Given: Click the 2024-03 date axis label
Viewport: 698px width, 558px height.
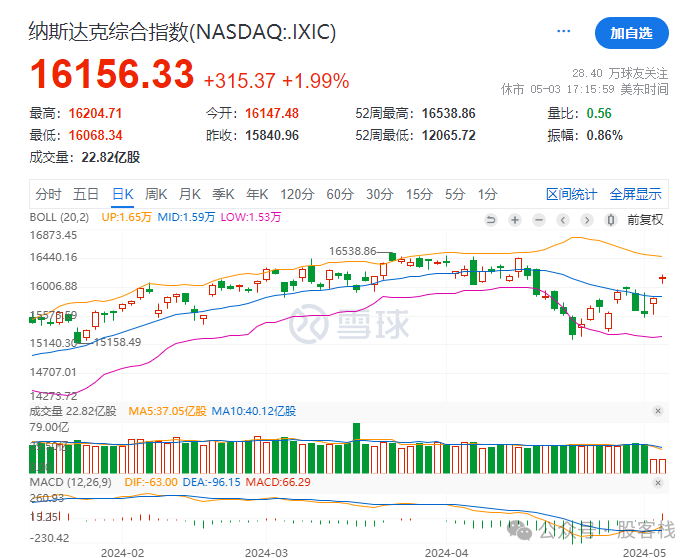Looking at the screenshot, I should coord(266,553).
